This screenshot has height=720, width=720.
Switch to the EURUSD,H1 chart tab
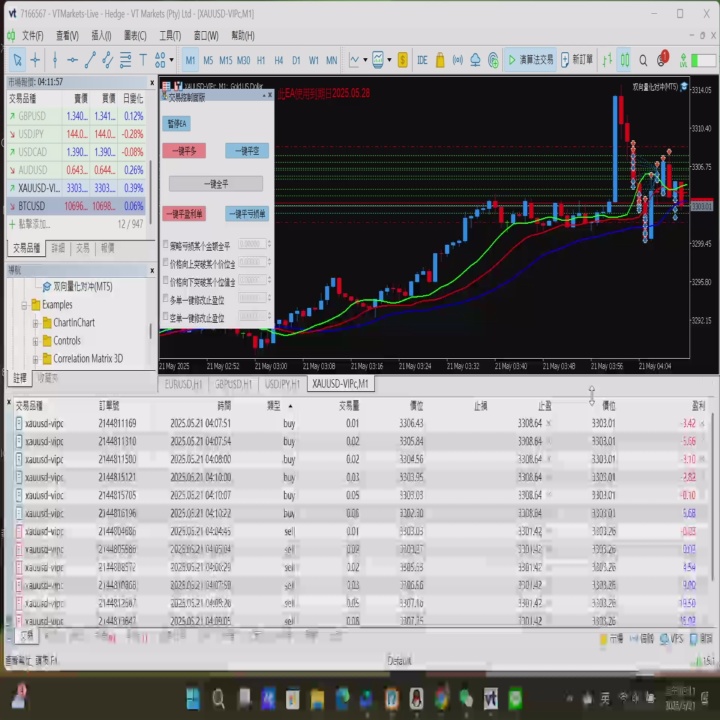click(182, 384)
